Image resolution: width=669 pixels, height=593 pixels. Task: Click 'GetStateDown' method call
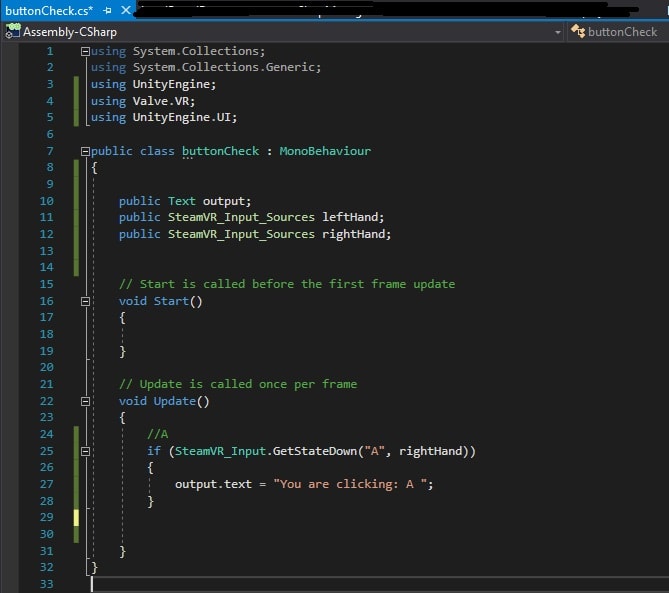314,451
